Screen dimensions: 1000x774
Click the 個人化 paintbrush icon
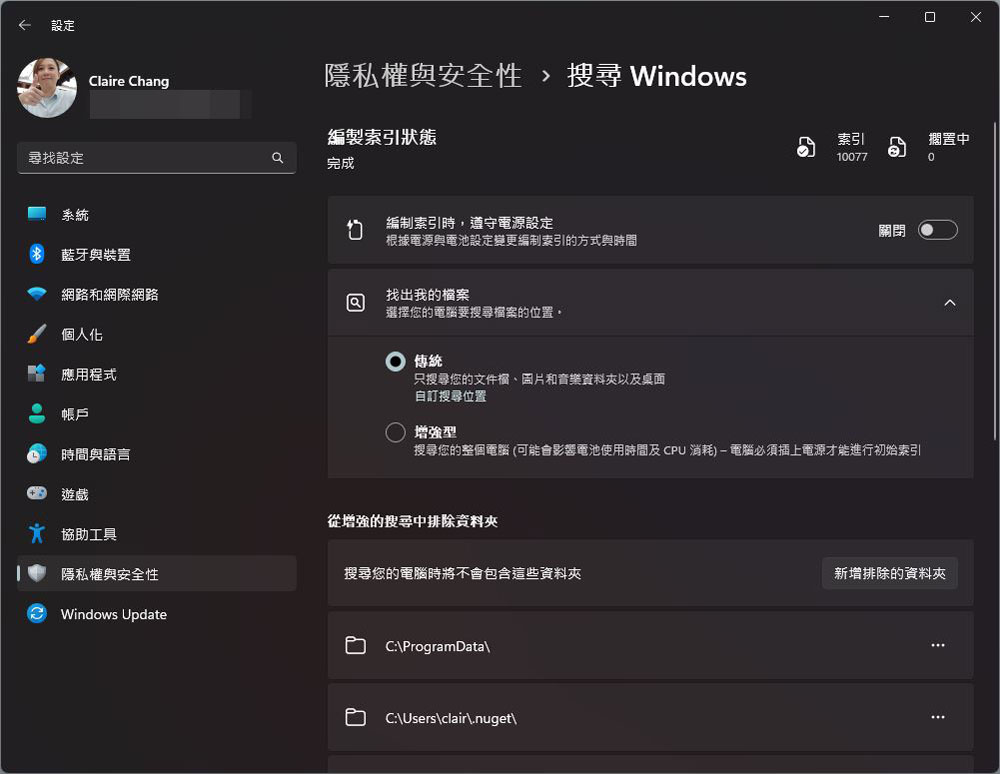pyautogui.click(x=37, y=333)
